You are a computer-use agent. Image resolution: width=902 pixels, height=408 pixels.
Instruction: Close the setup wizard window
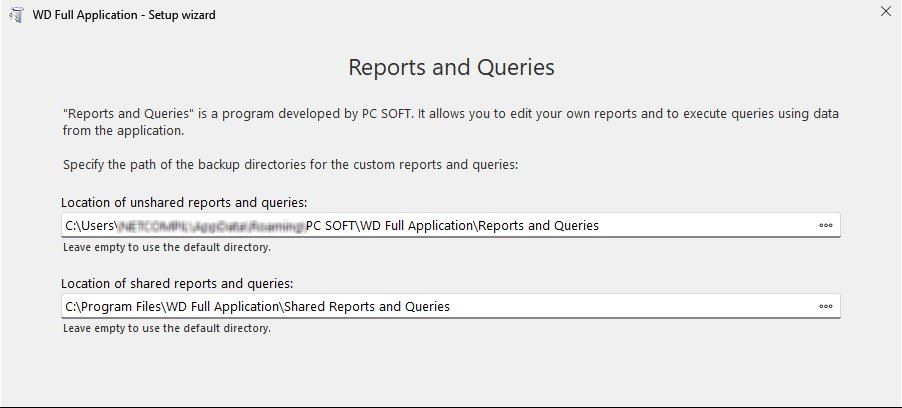coord(886,11)
